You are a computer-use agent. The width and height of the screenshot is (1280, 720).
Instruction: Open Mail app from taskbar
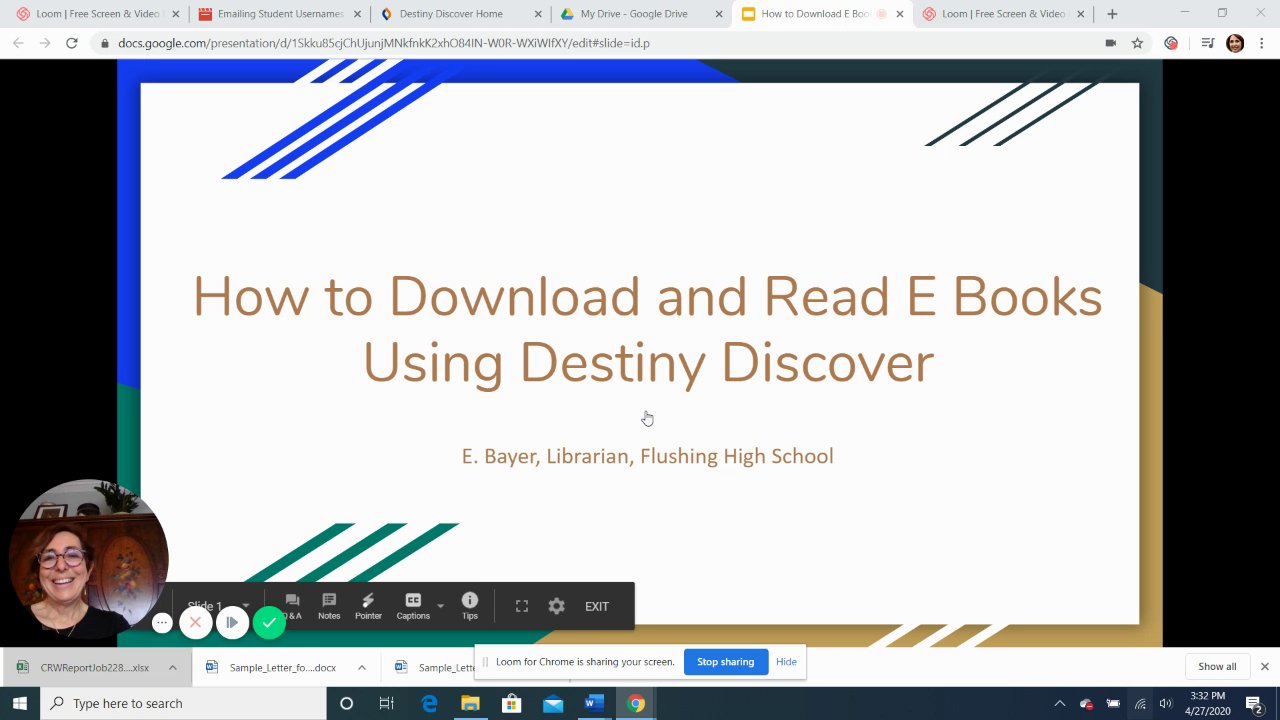pyautogui.click(x=553, y=703)
